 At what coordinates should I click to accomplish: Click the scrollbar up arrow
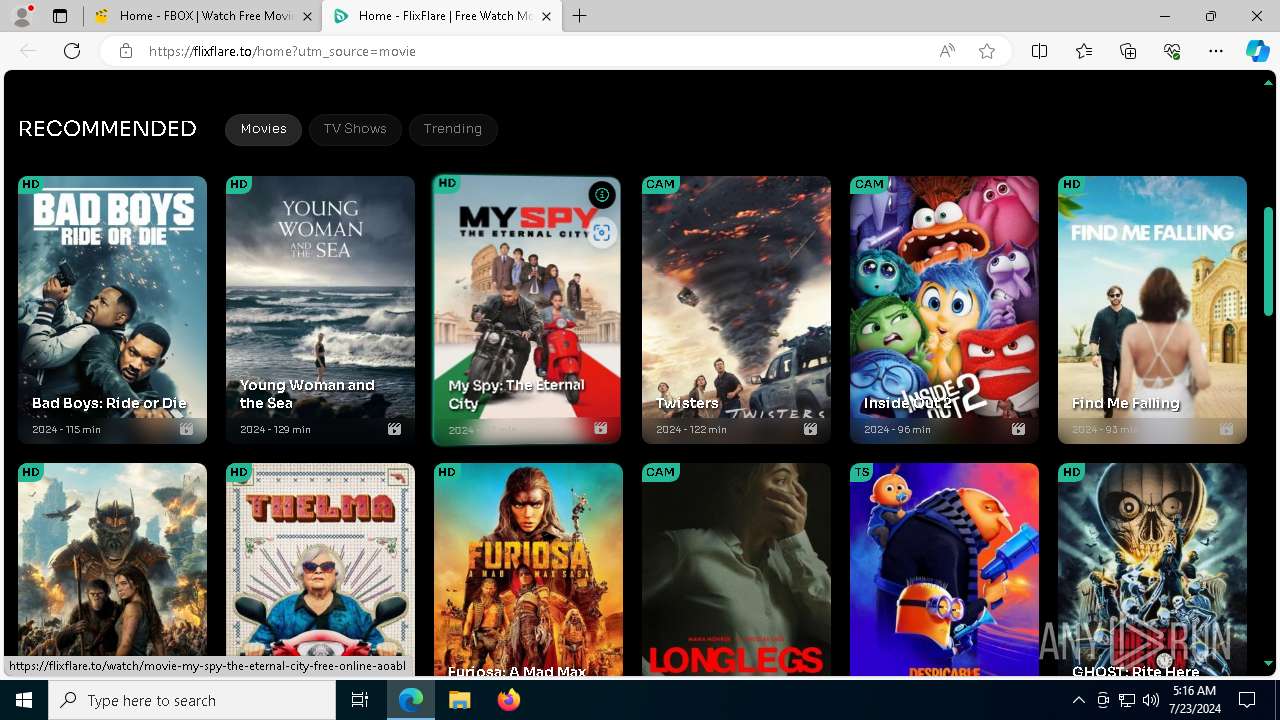[1268, 83]
